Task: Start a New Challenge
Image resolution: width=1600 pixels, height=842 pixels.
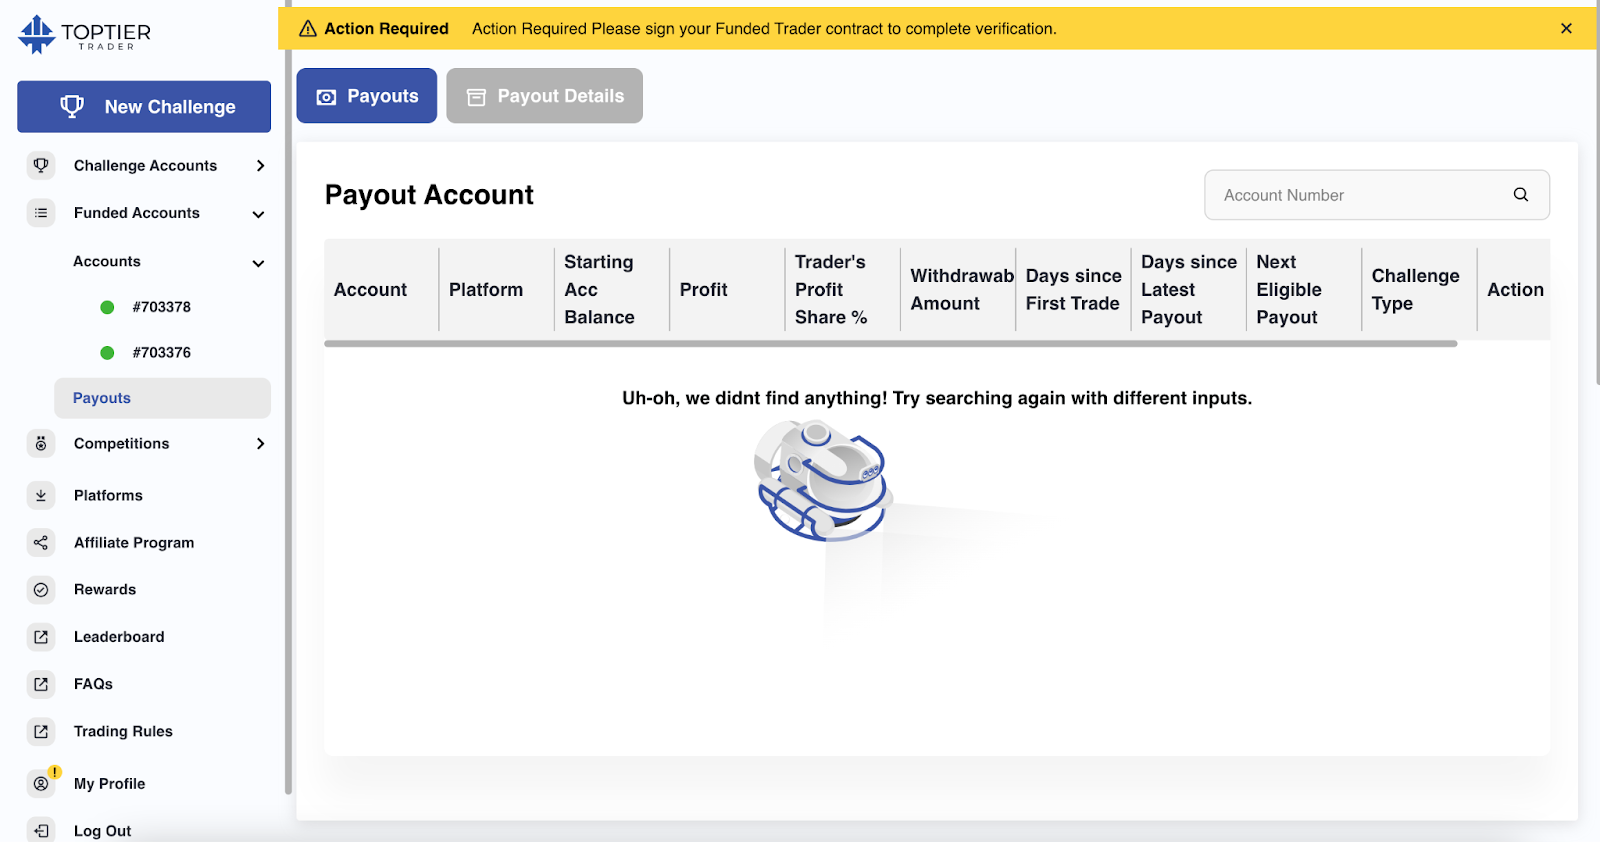Action: pos(144,107)
